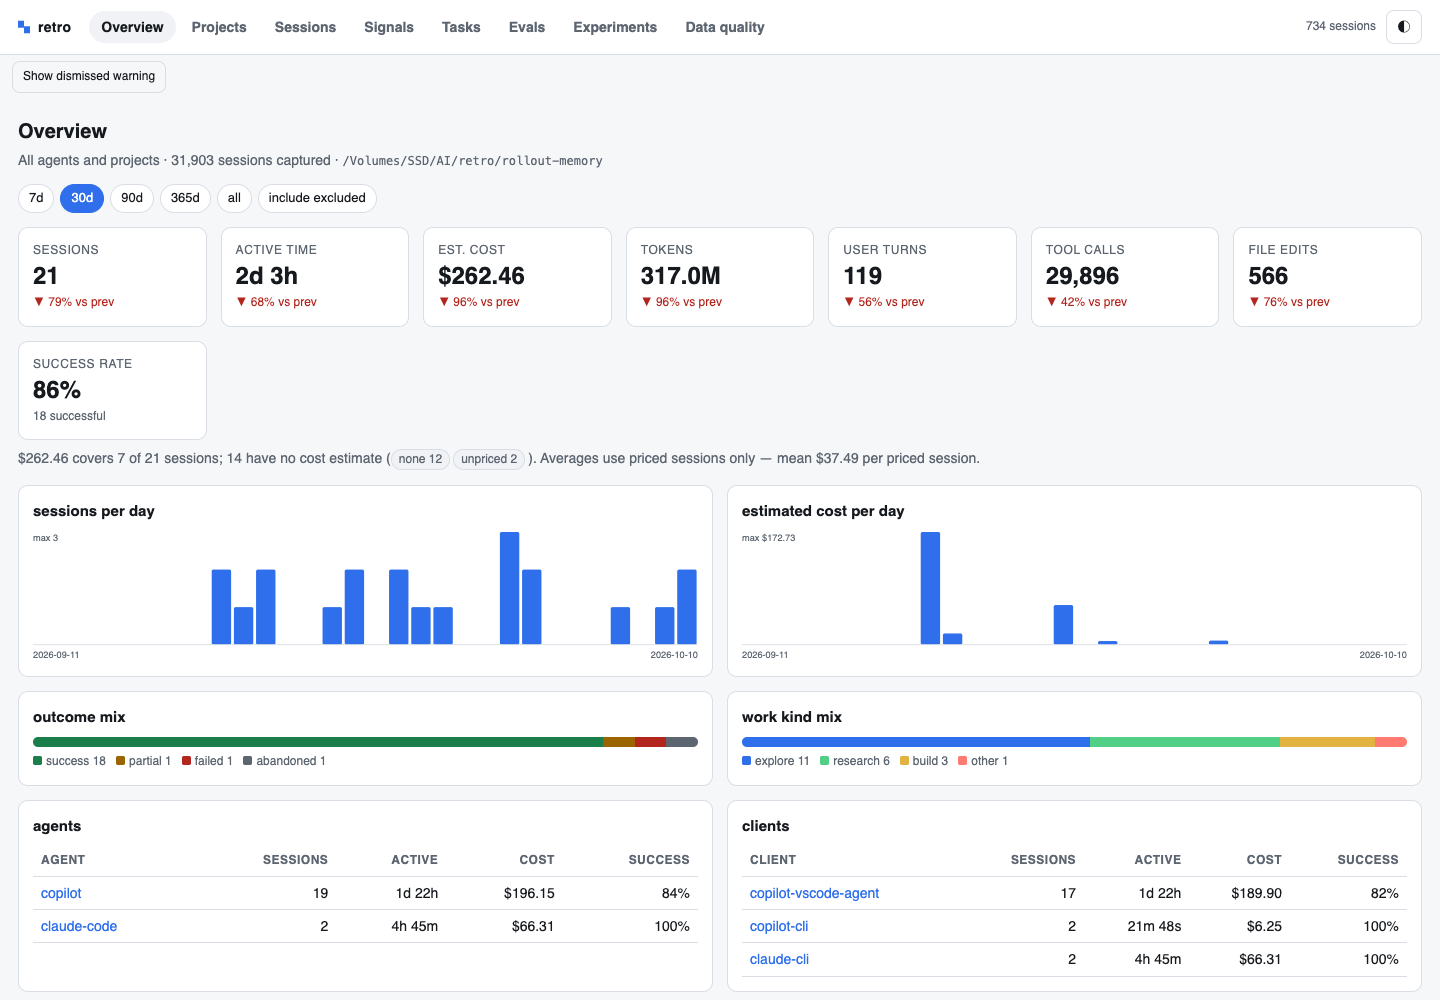Toggle the dark mode theme icon
Image resolution: width=1440 pixels, height=1000 pixels.
coord(1404,27)
